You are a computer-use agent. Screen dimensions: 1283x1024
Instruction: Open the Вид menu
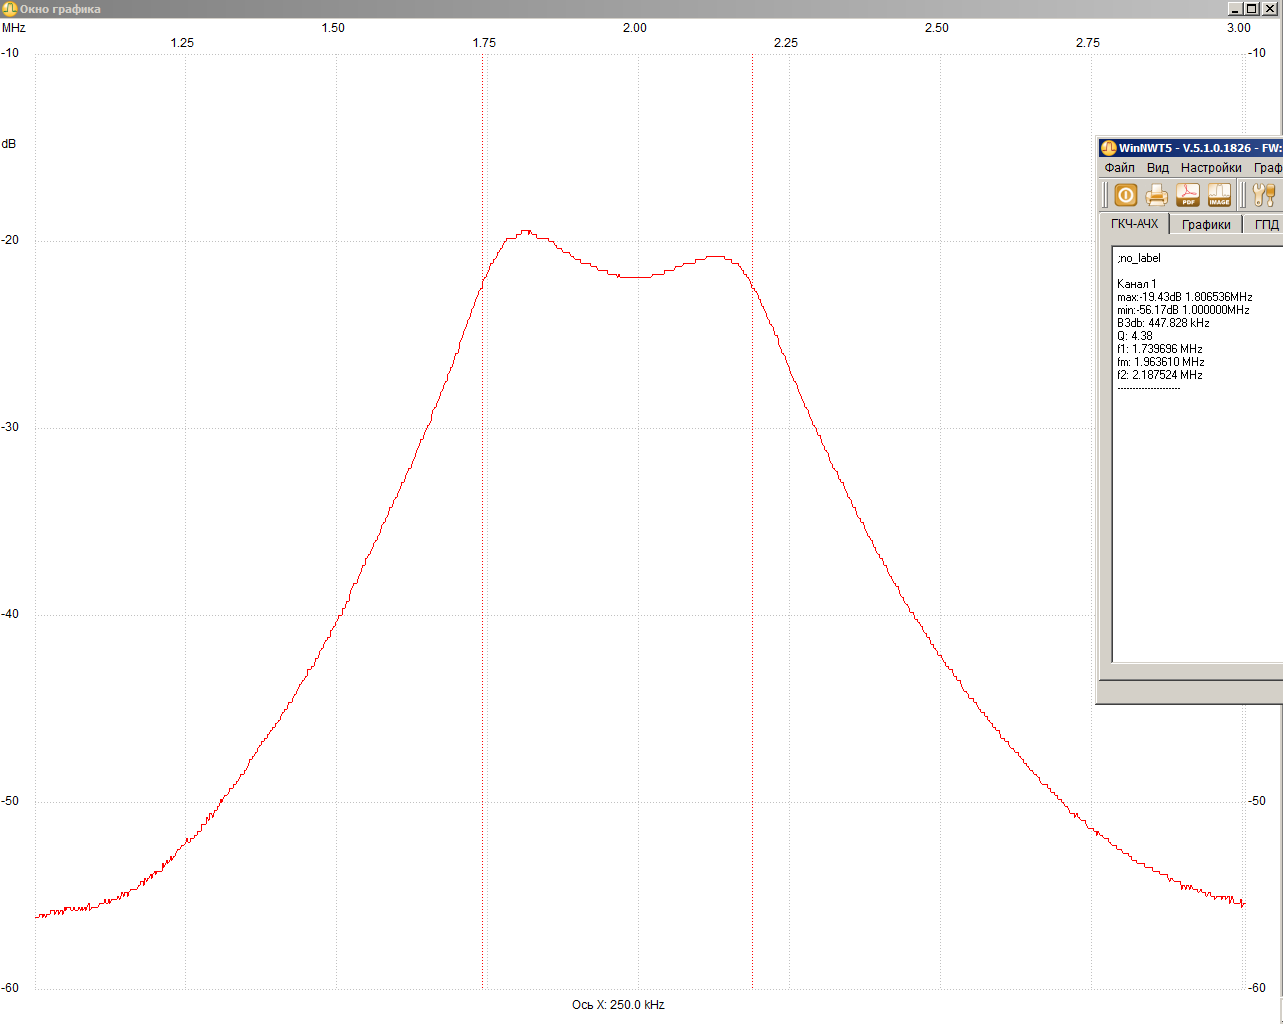1157,168
